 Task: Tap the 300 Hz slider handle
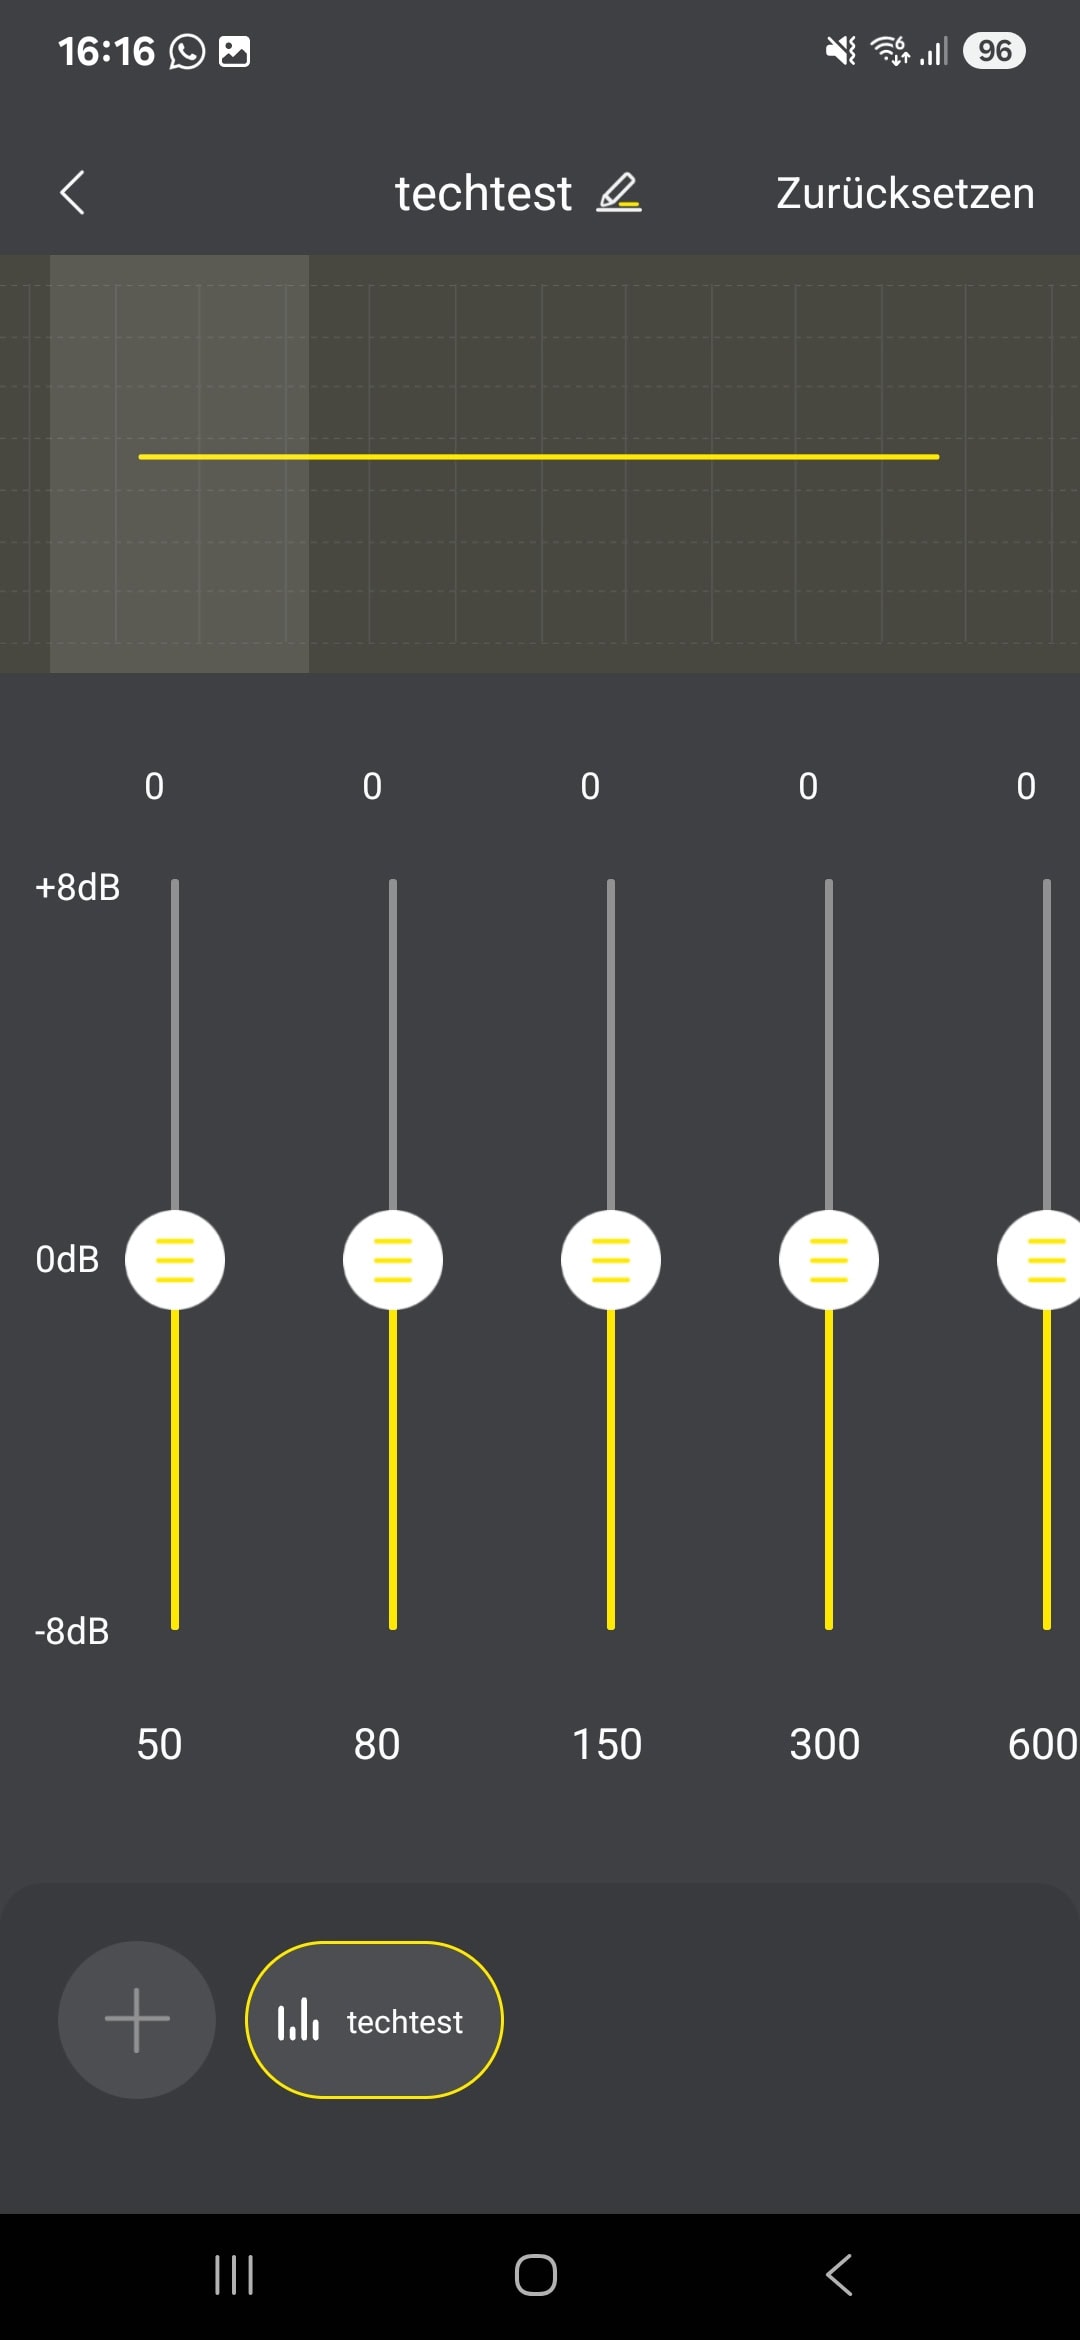tap(829, 1260)
